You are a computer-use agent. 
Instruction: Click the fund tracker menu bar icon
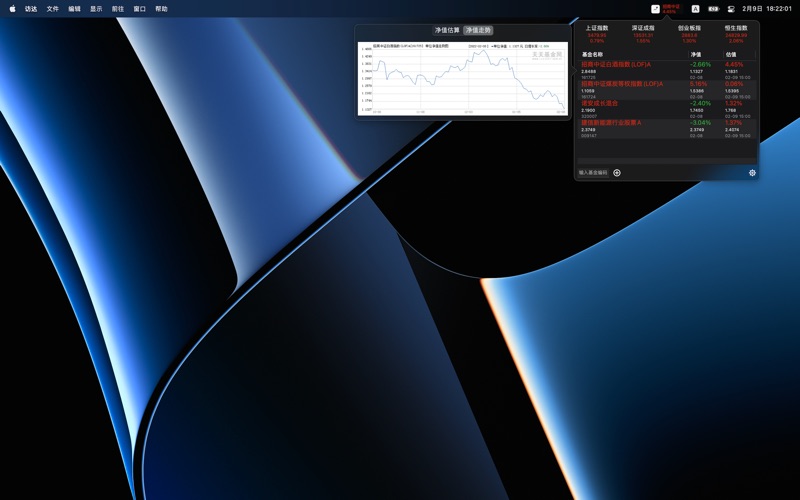click(656, 9)
